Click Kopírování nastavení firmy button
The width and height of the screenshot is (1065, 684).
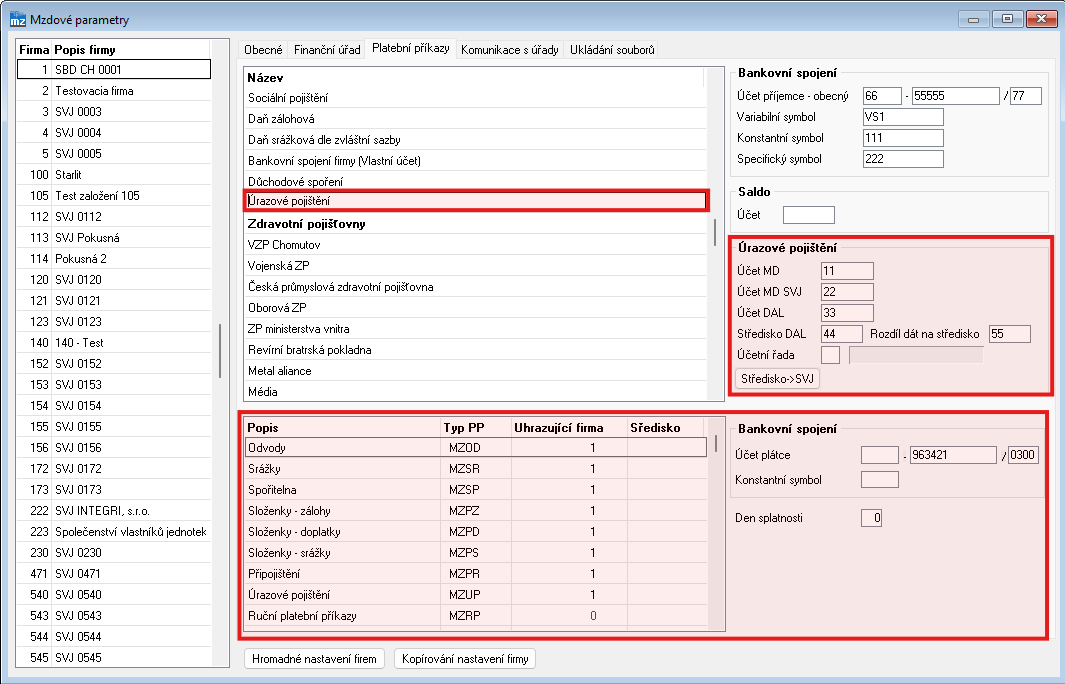pos(466,658)
